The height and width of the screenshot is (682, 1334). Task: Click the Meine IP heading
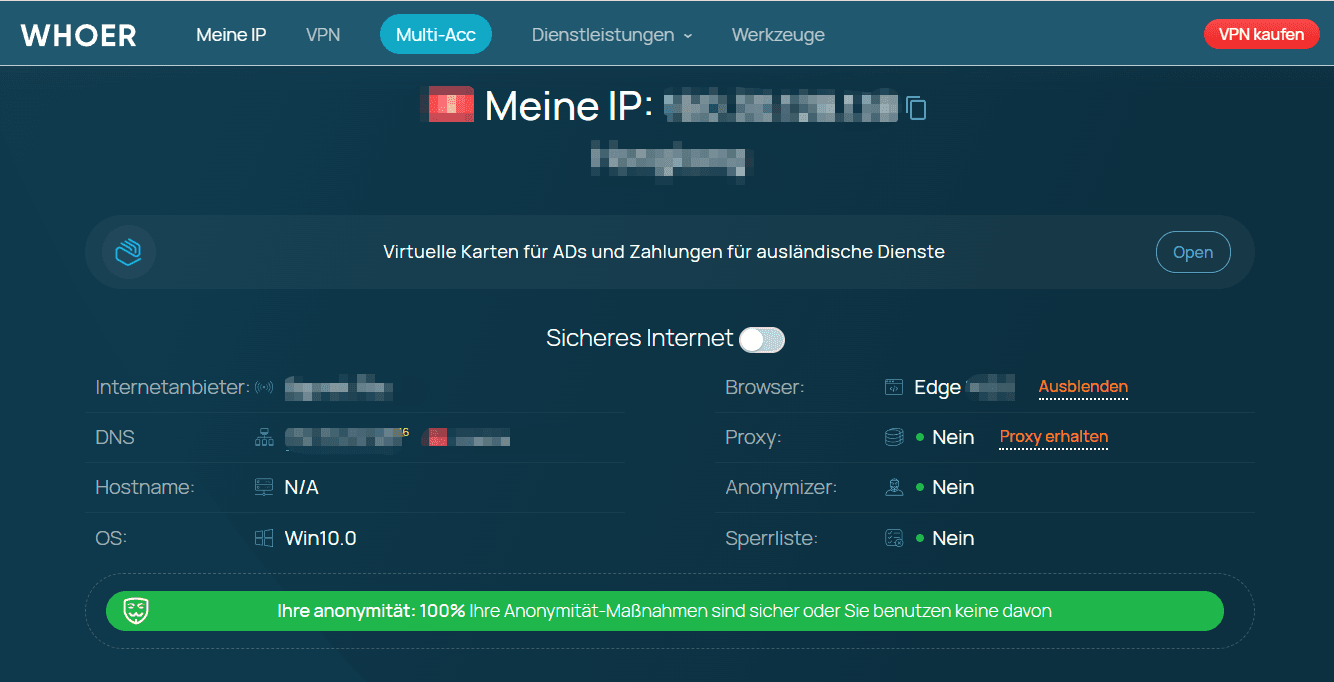568,106
